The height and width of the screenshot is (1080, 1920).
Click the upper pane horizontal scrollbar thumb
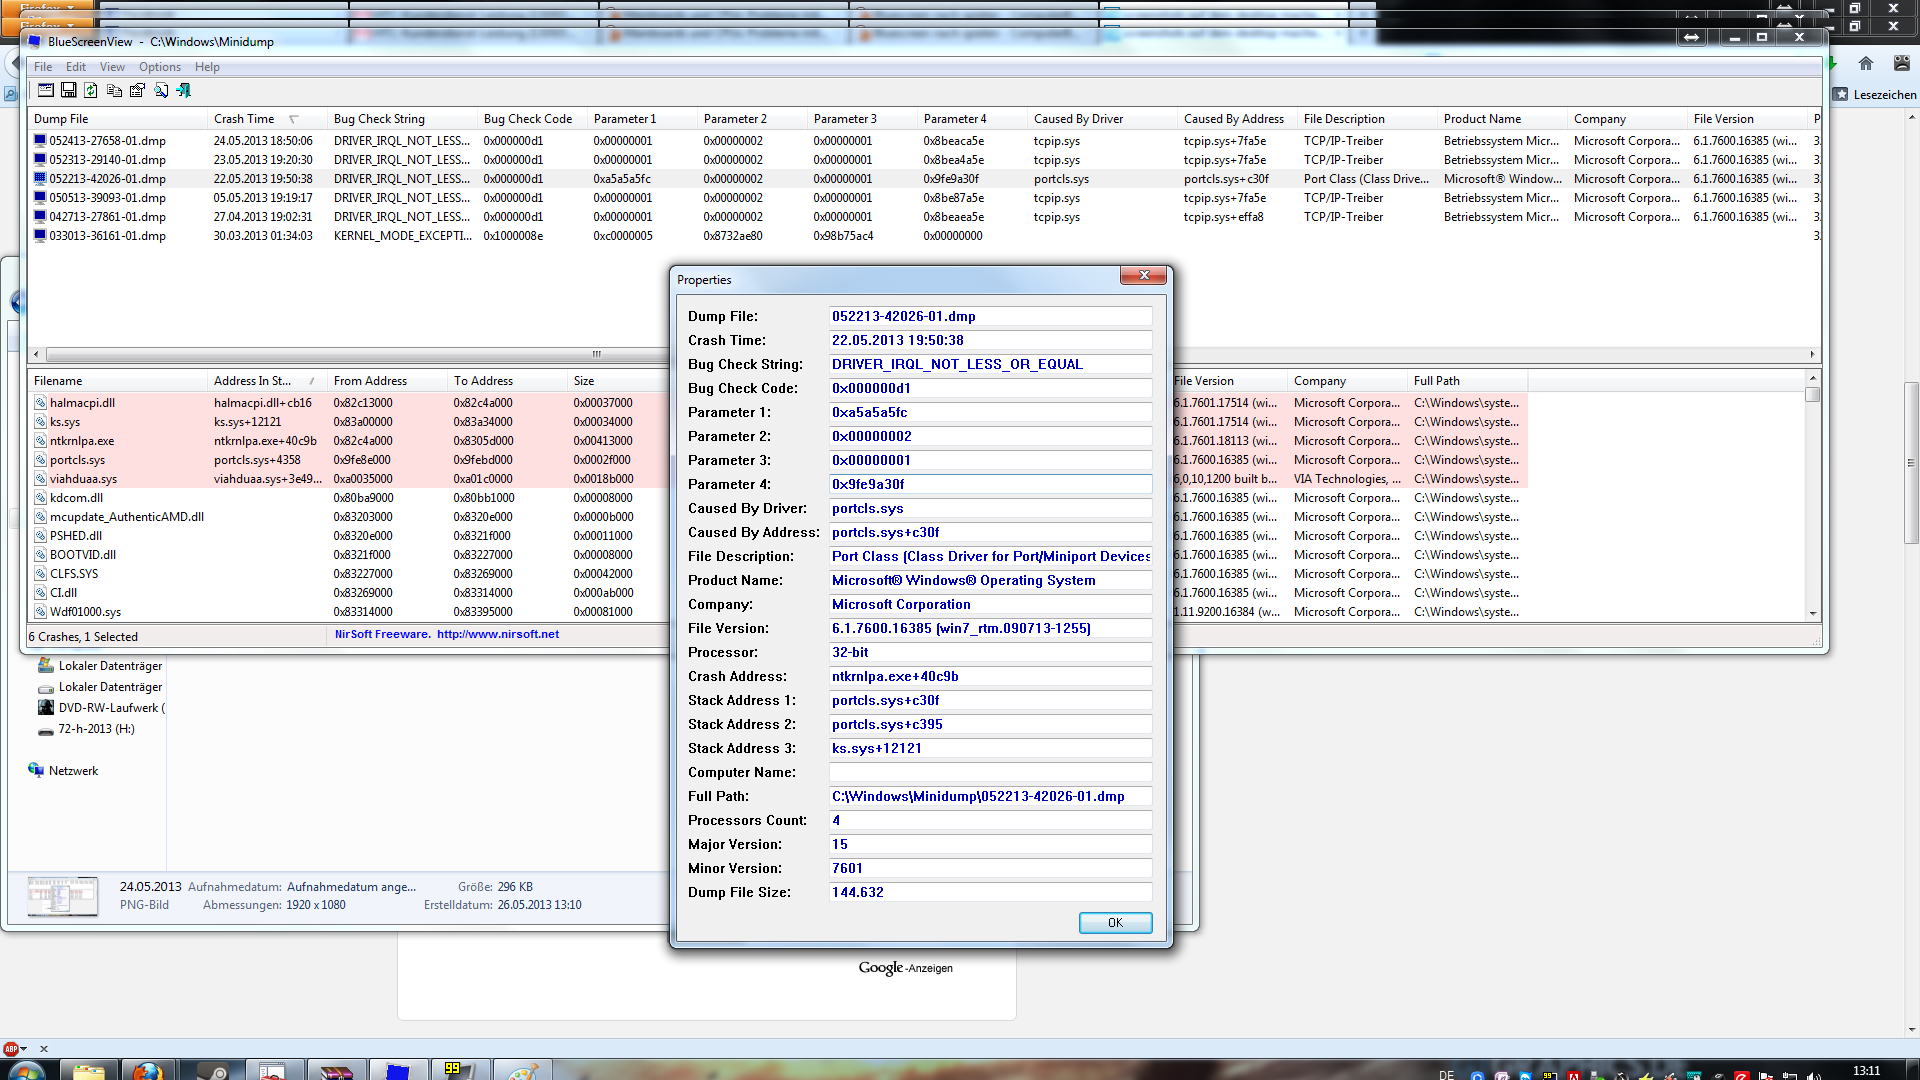596,354
